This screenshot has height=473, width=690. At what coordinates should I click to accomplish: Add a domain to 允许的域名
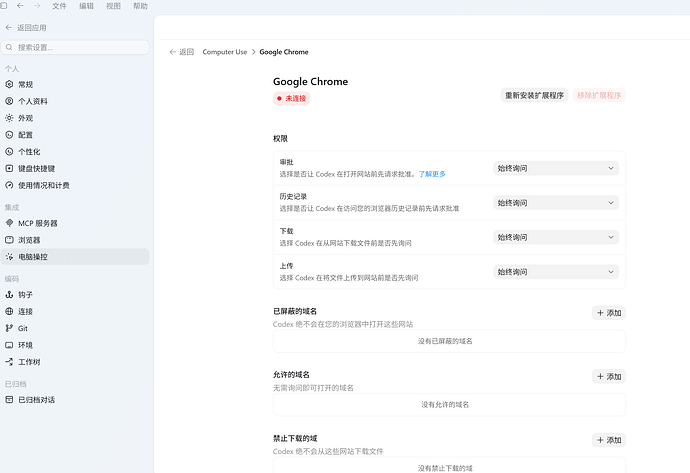[x=609, y=377]
